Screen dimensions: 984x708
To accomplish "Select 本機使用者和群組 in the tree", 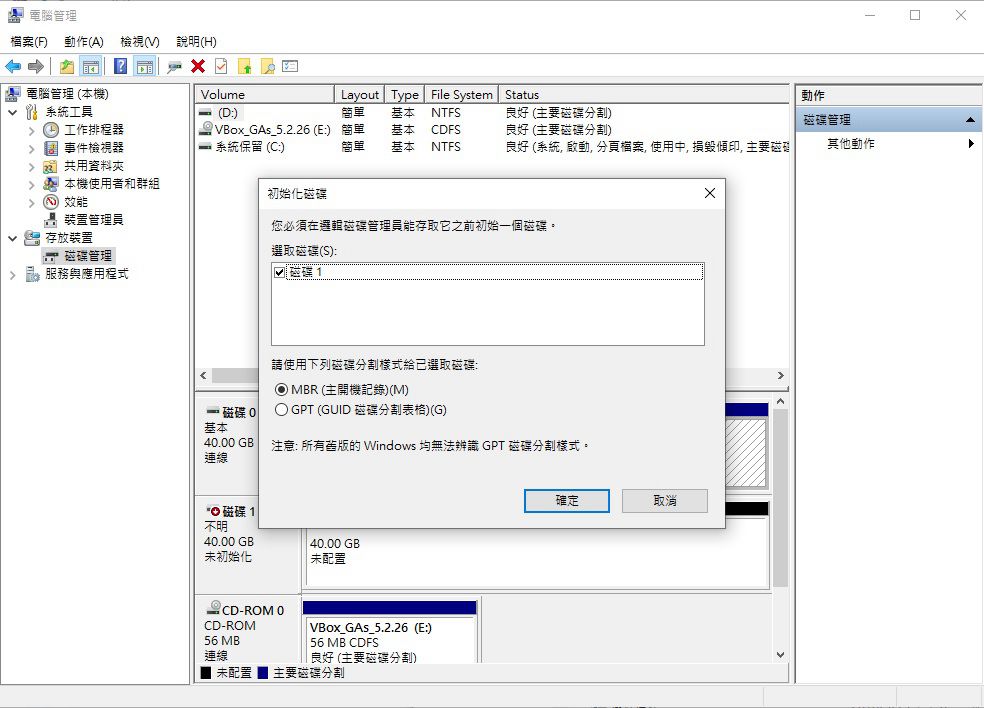I will [x=112, y=184].
